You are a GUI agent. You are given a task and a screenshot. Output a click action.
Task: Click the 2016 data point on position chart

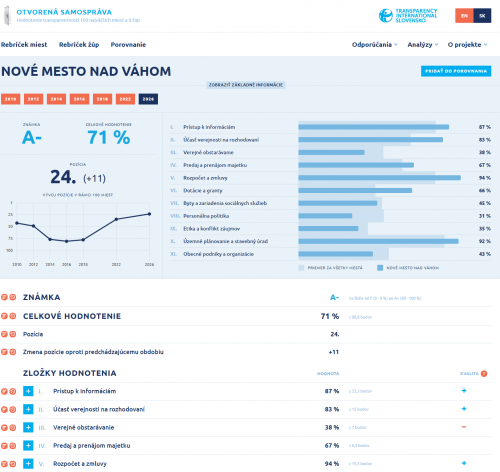(67, 241)
